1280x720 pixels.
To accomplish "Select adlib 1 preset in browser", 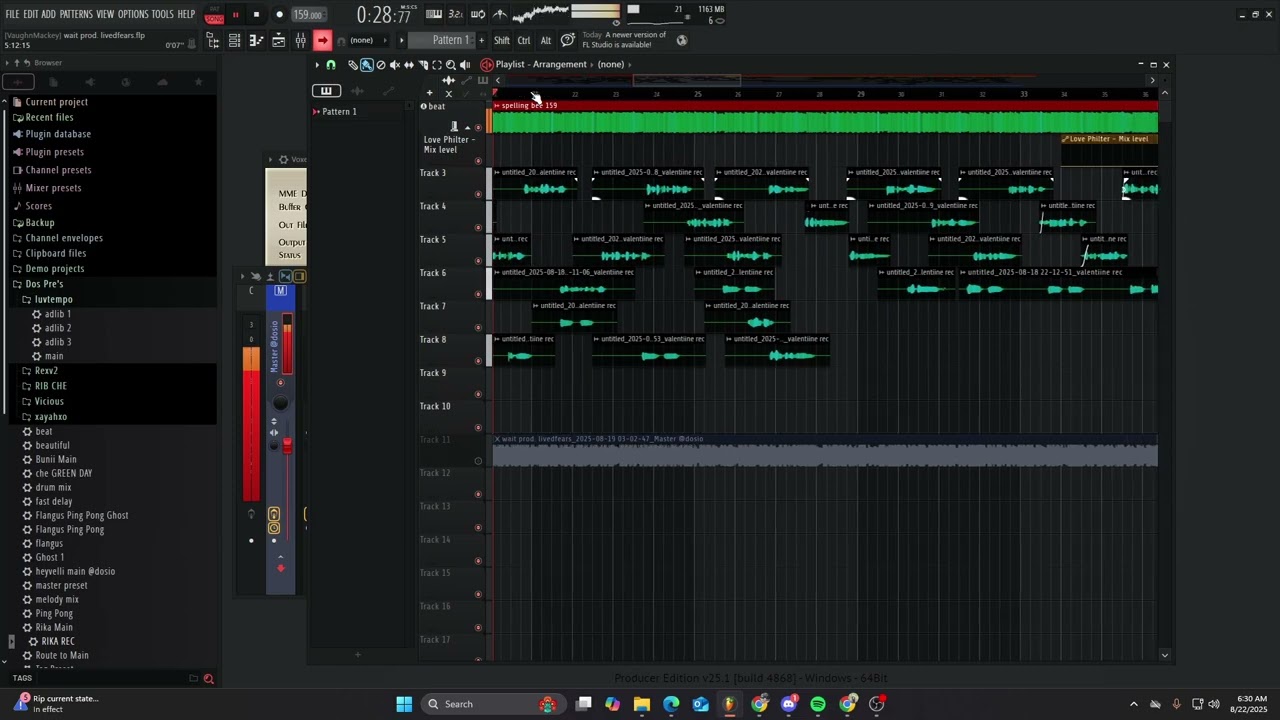I will coord(57,314).
